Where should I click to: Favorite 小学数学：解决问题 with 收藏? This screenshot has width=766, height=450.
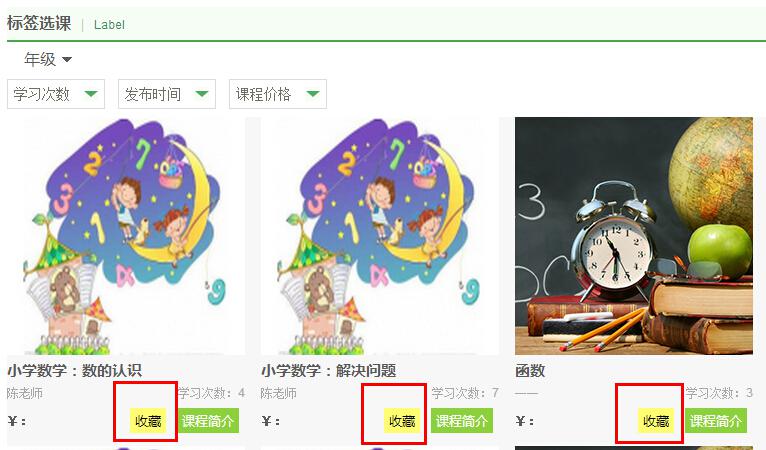[402, 421]
